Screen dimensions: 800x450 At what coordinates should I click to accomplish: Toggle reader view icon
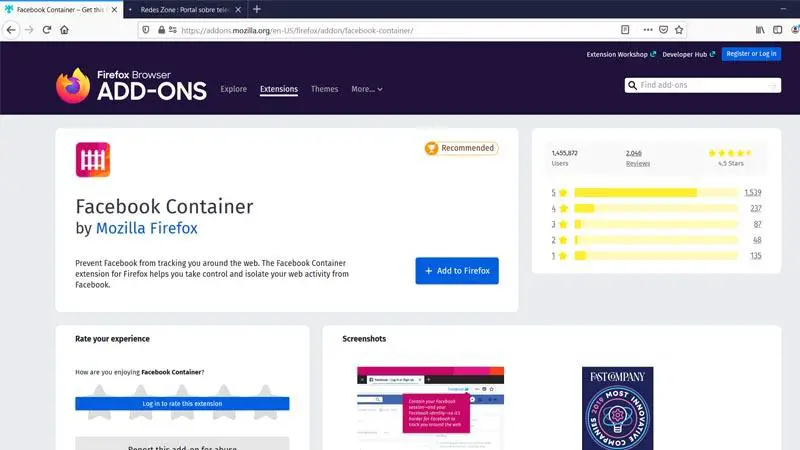pyautogui.click(x=625, y=30)
